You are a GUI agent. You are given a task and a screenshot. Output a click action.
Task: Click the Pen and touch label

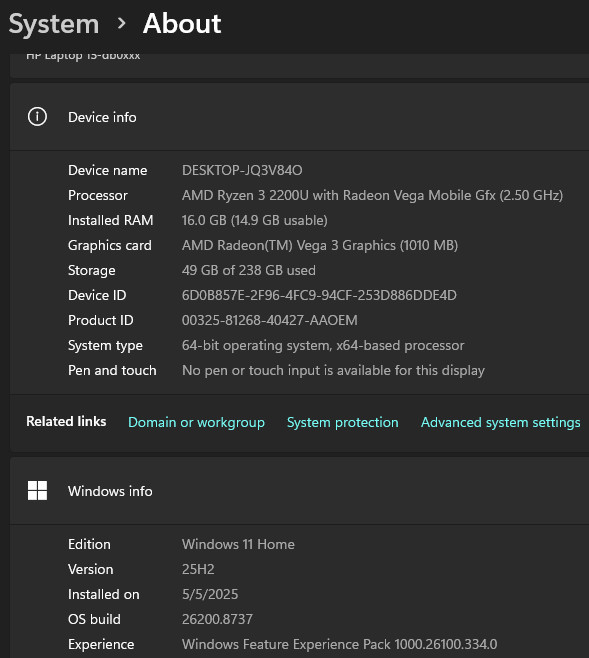[x=112, y=370]
